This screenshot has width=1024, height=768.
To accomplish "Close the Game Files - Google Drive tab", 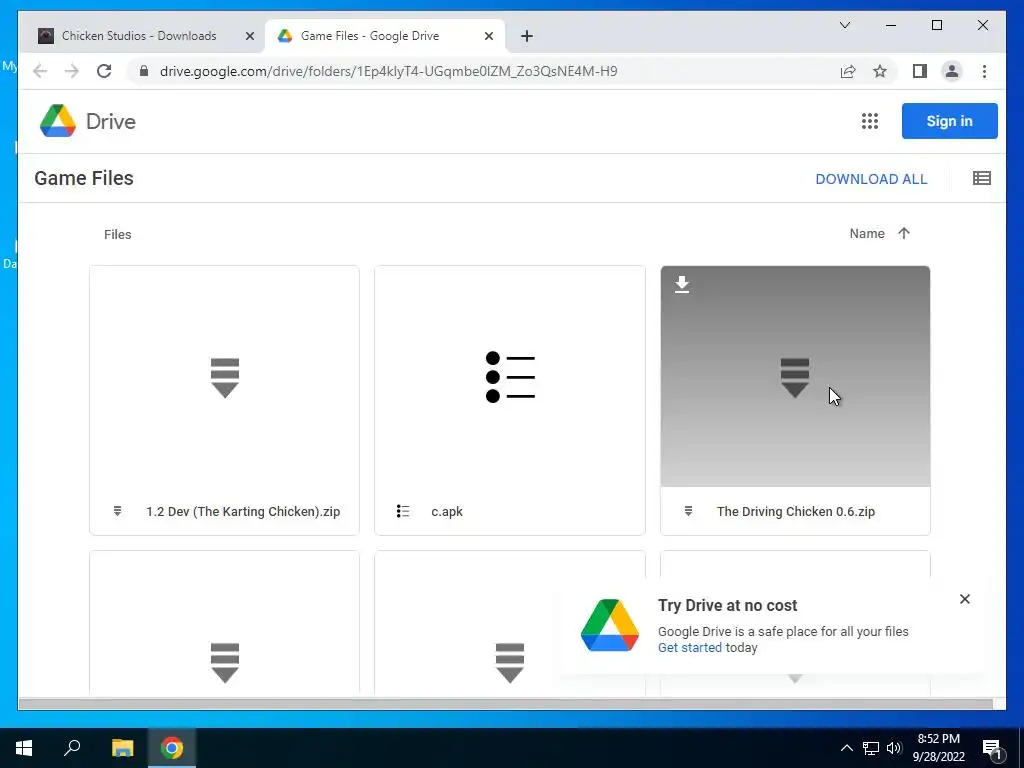I will pos(488,36).
